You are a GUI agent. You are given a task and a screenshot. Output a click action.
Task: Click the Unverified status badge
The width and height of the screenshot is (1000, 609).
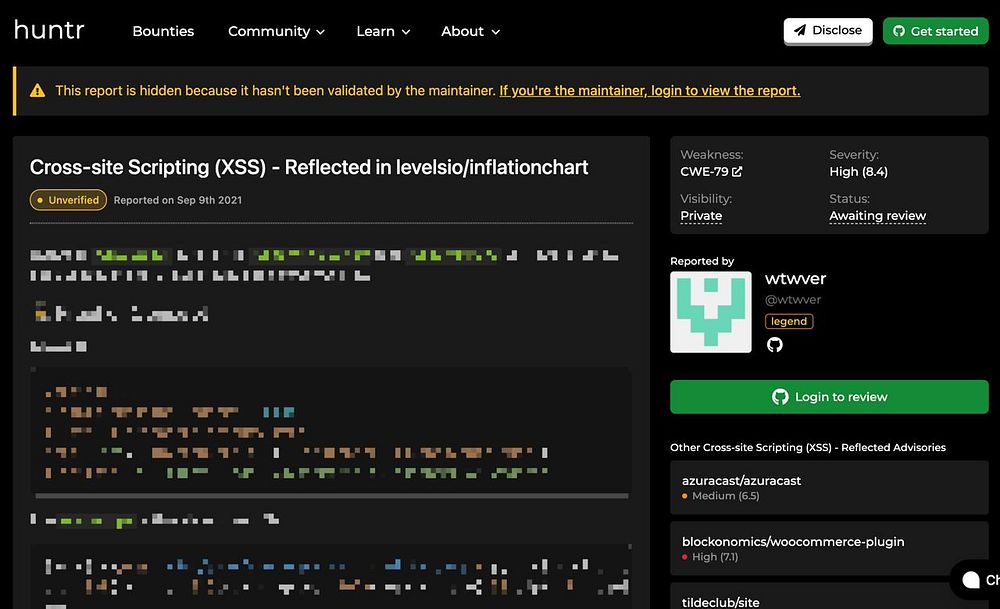tap(68, 200)
